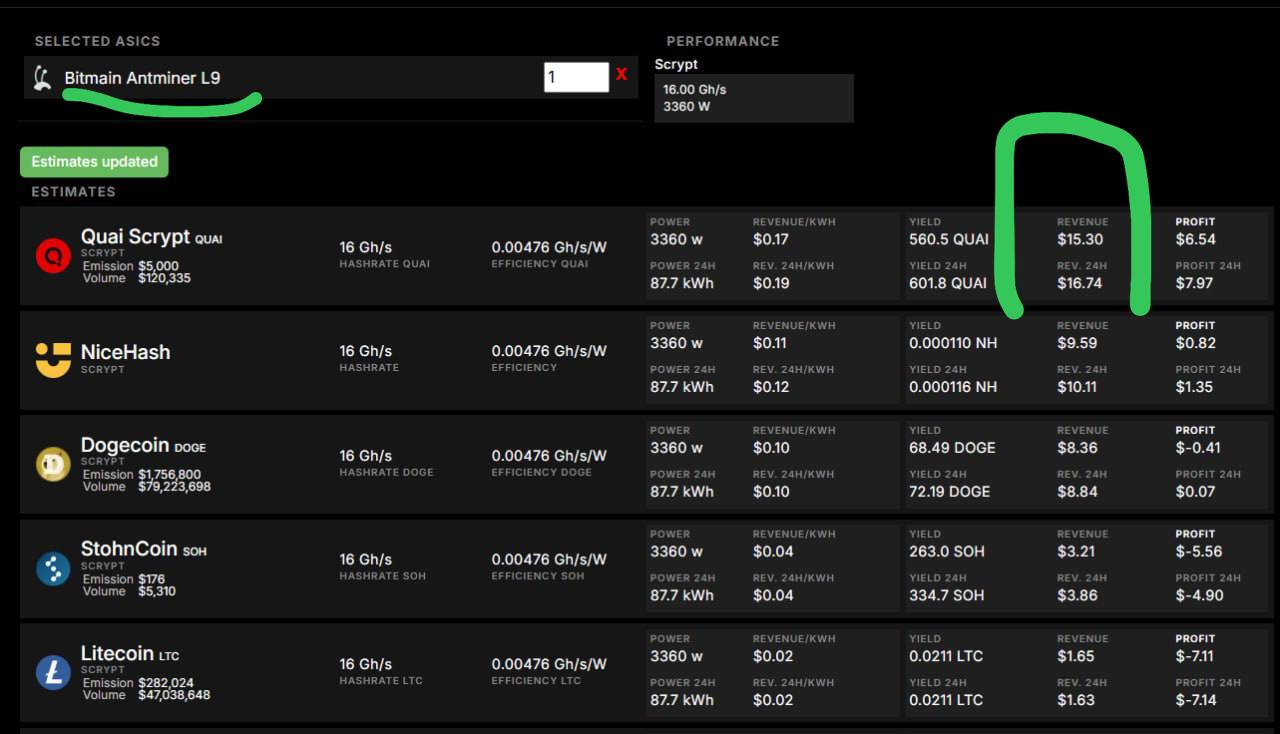Click the Scrypt performance box with 16.00 Gh/s
Screen dimensions: 1280x734
753,98
